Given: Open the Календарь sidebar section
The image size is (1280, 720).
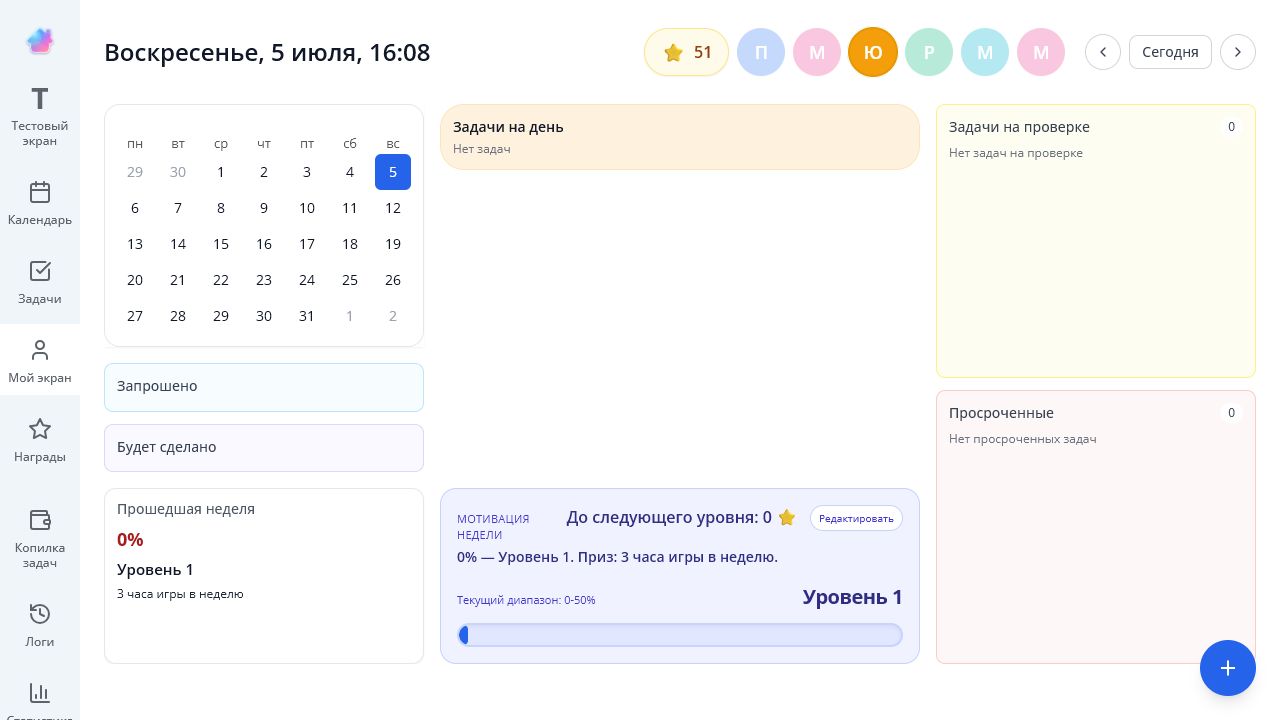Looking at the screenshot, I should tap(40, 204).
